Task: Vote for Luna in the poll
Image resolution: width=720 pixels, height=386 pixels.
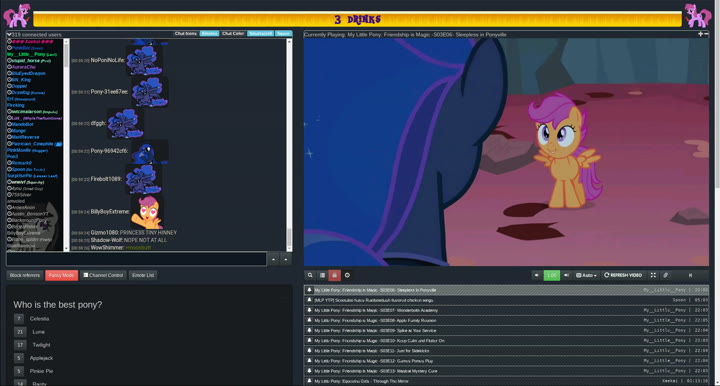Action: coord(20,331)
